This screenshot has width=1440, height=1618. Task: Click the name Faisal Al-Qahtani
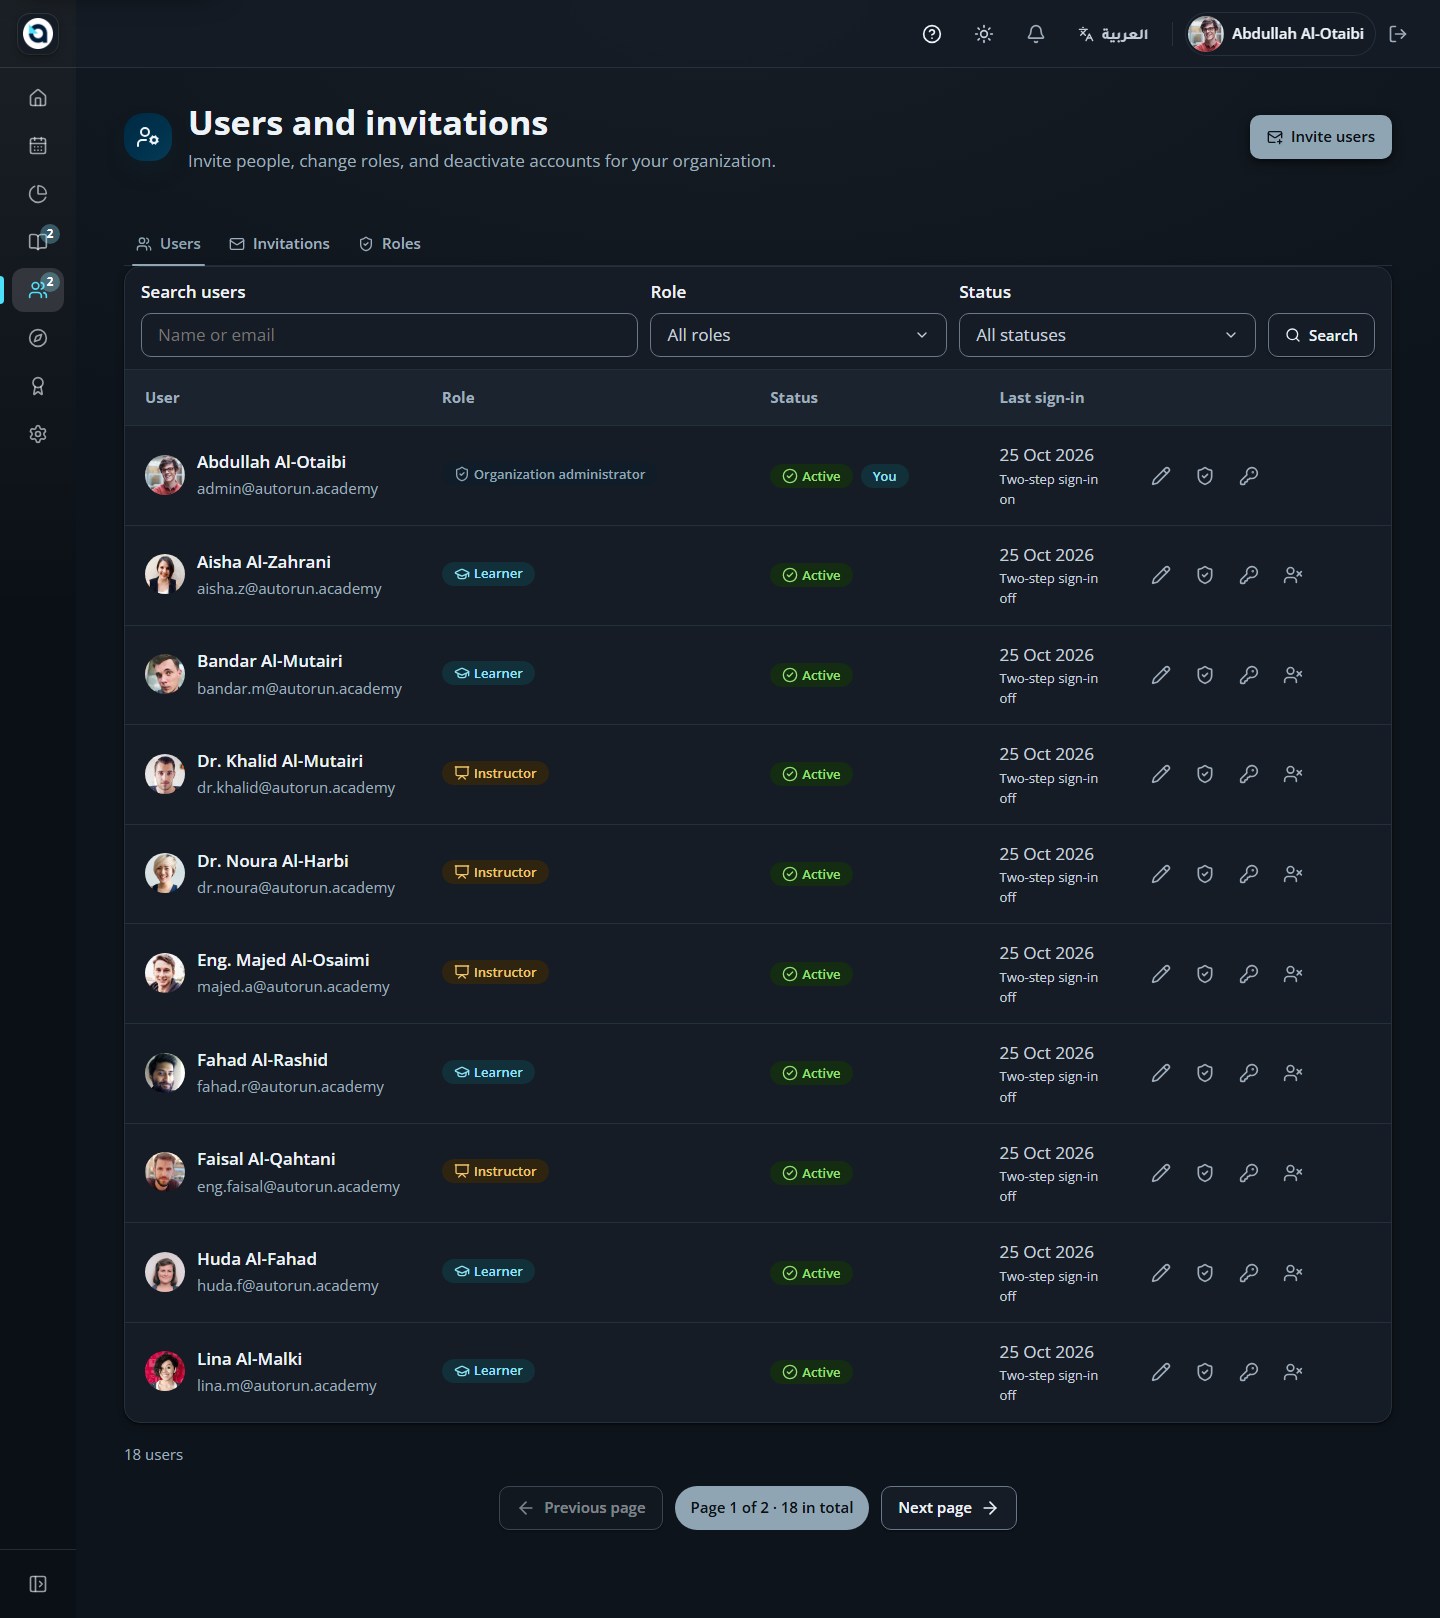266,1159
